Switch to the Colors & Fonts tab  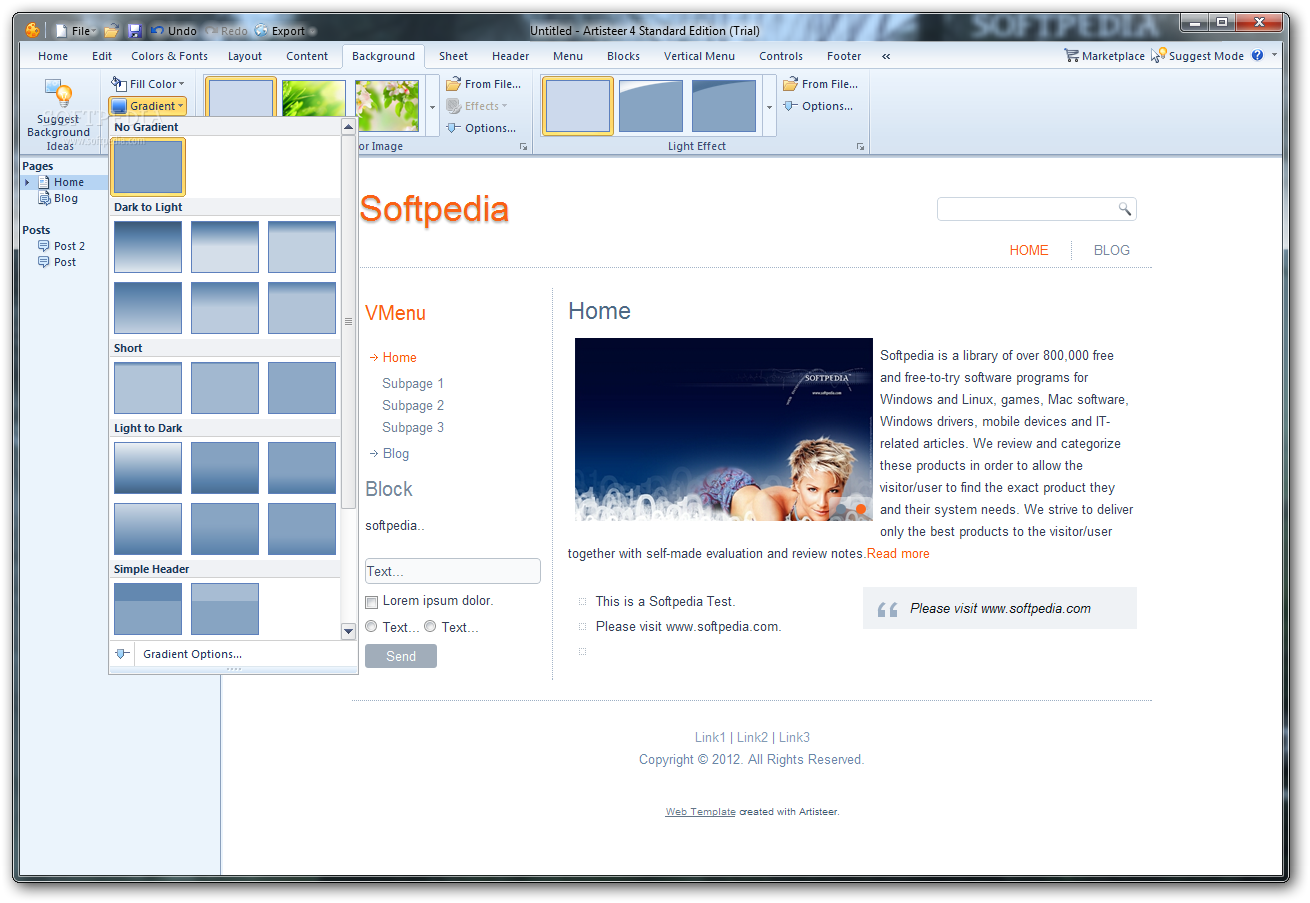click(169, 56)
